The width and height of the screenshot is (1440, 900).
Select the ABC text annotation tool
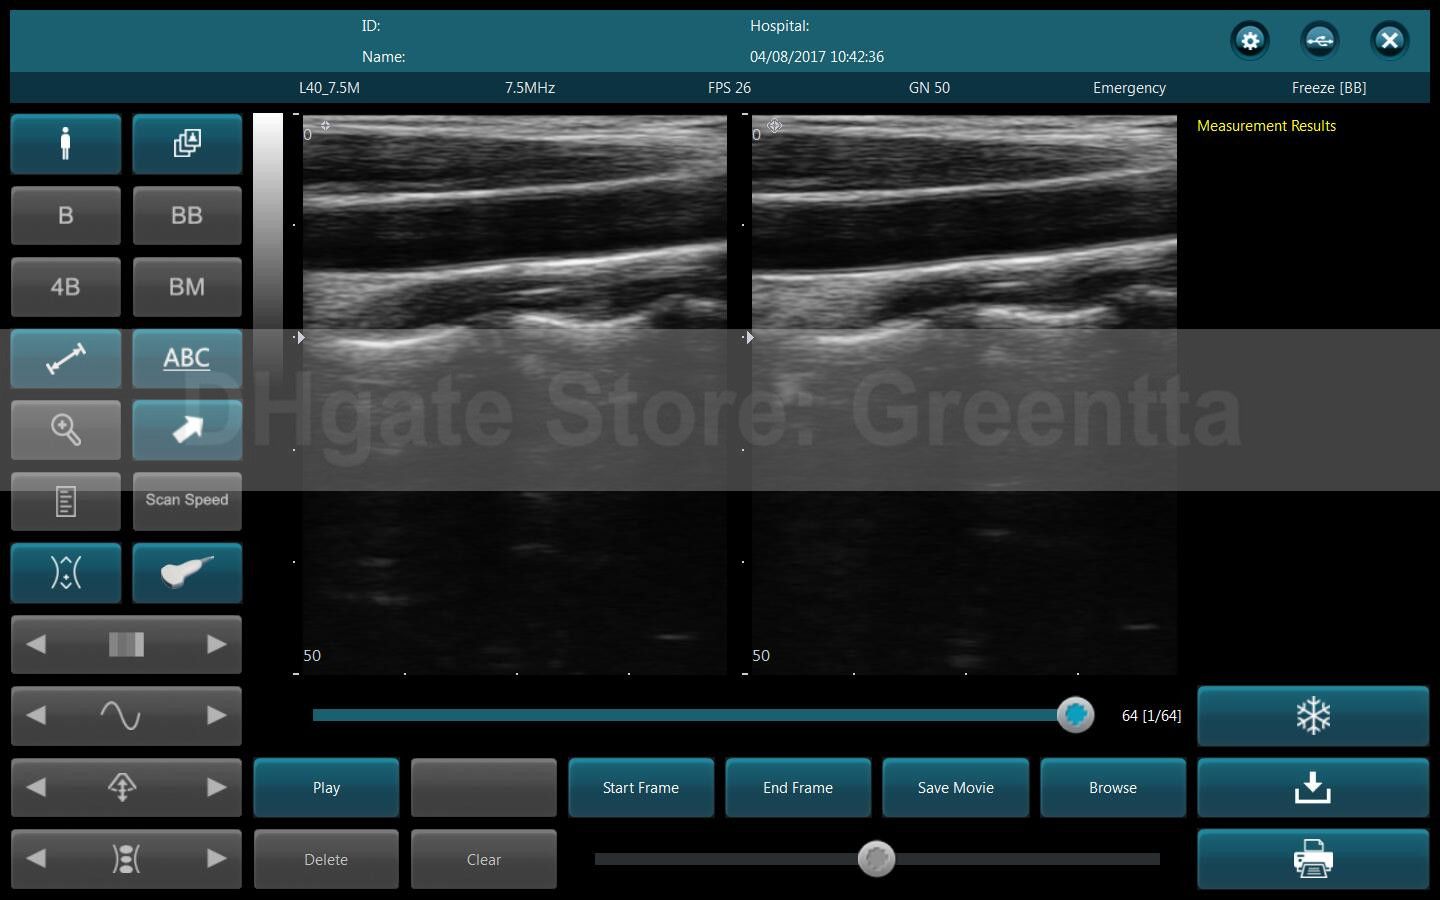(187, 358)
